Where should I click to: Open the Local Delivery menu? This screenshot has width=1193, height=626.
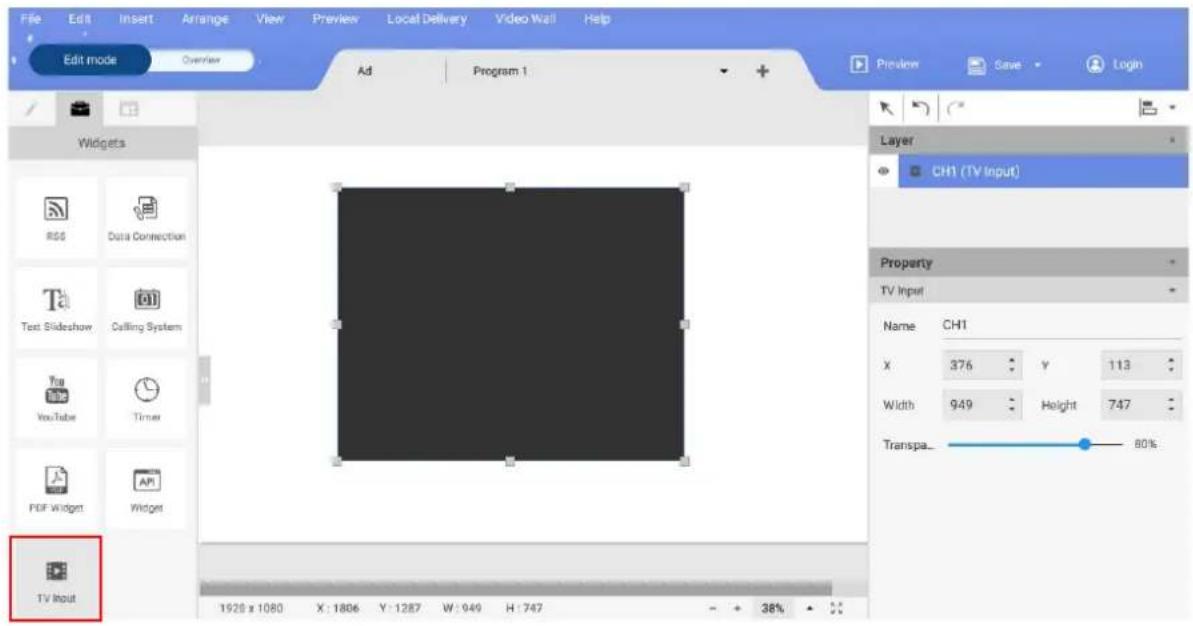[x=427, y=19]
